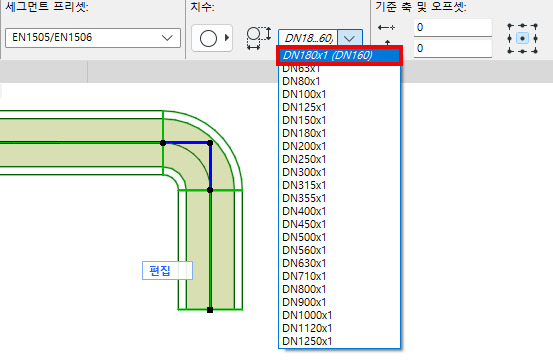Choose DN180x1 from the size list
This screenshot has height=360, width=553.
339,133
